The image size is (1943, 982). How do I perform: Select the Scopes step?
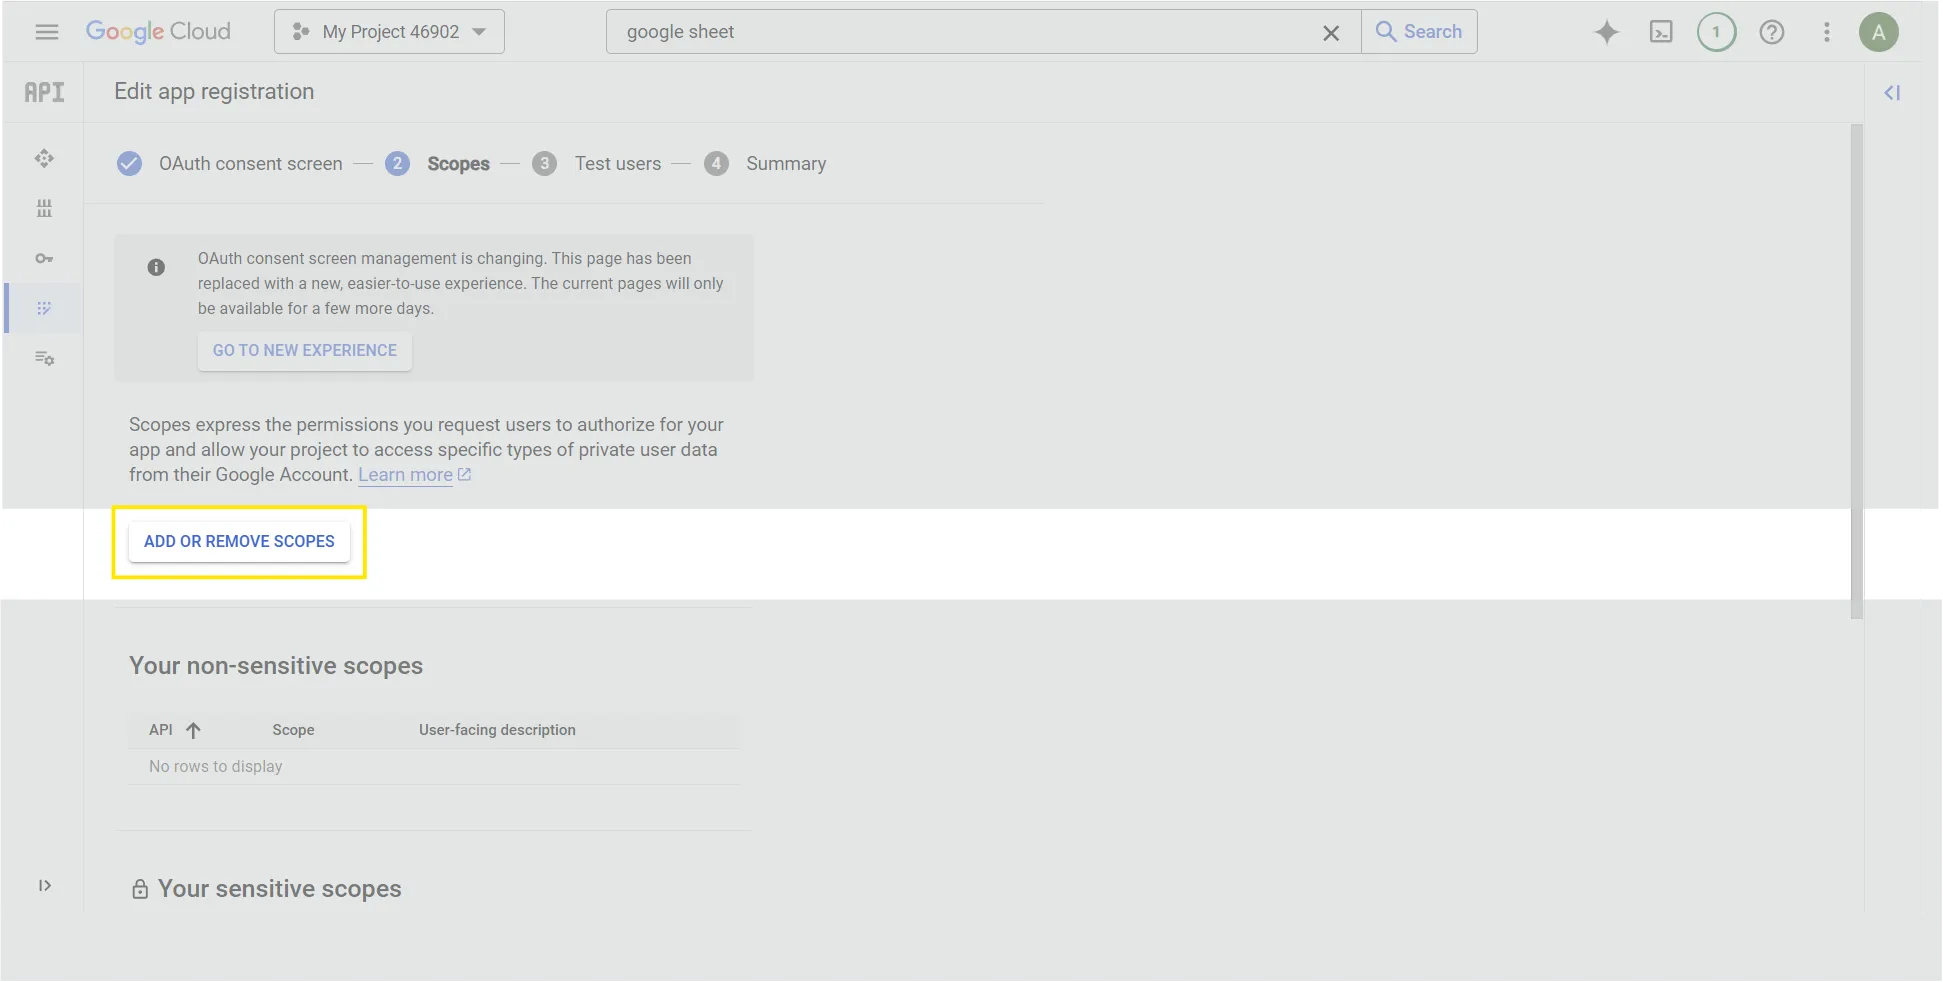click(x=438, y=163)
